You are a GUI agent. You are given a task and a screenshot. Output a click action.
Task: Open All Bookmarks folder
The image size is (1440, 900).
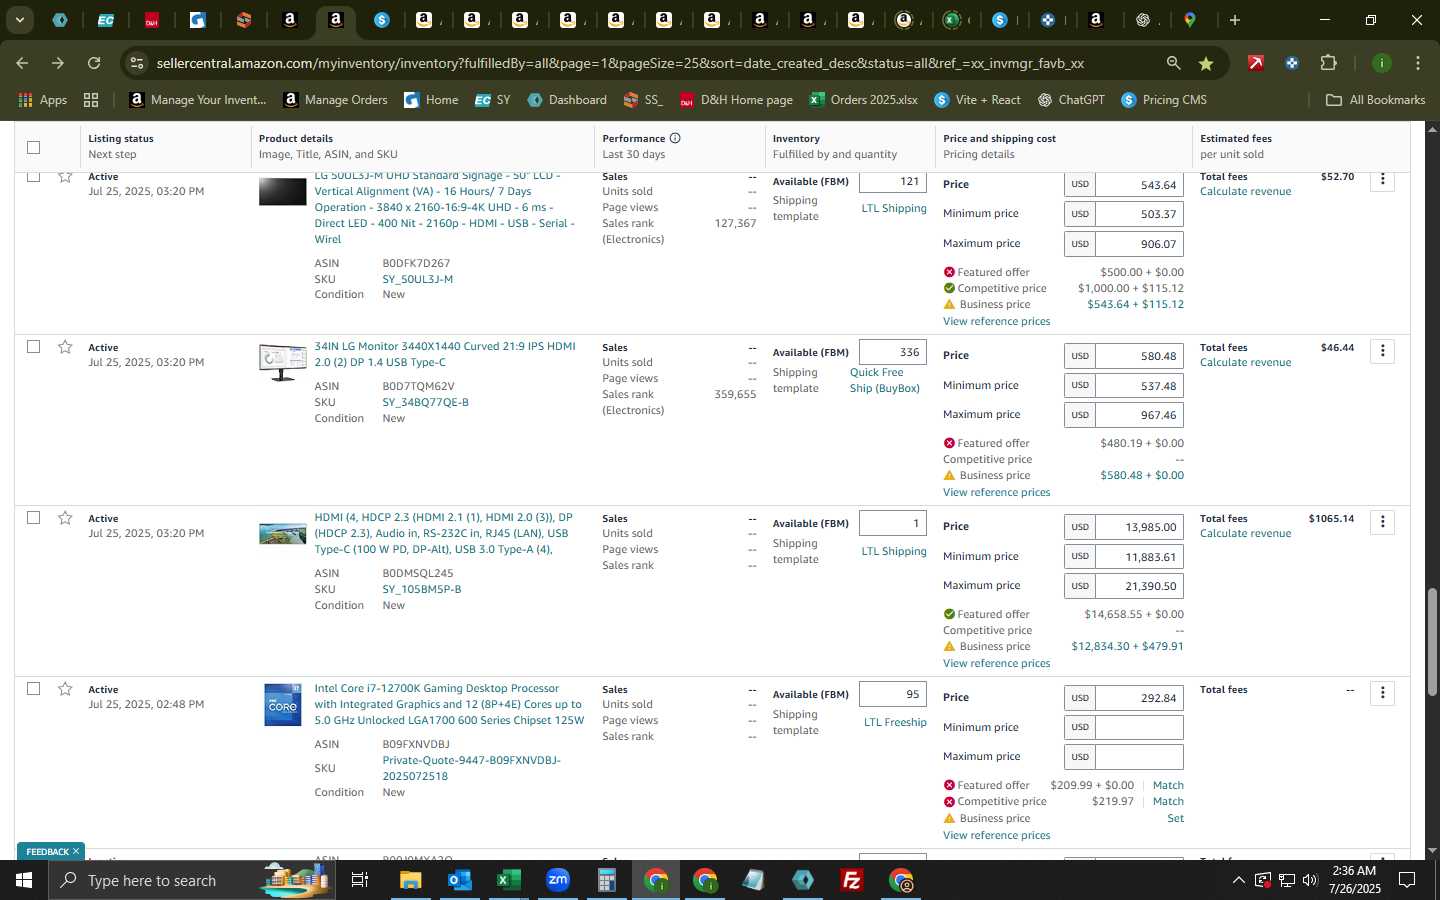click(1375, 100)
